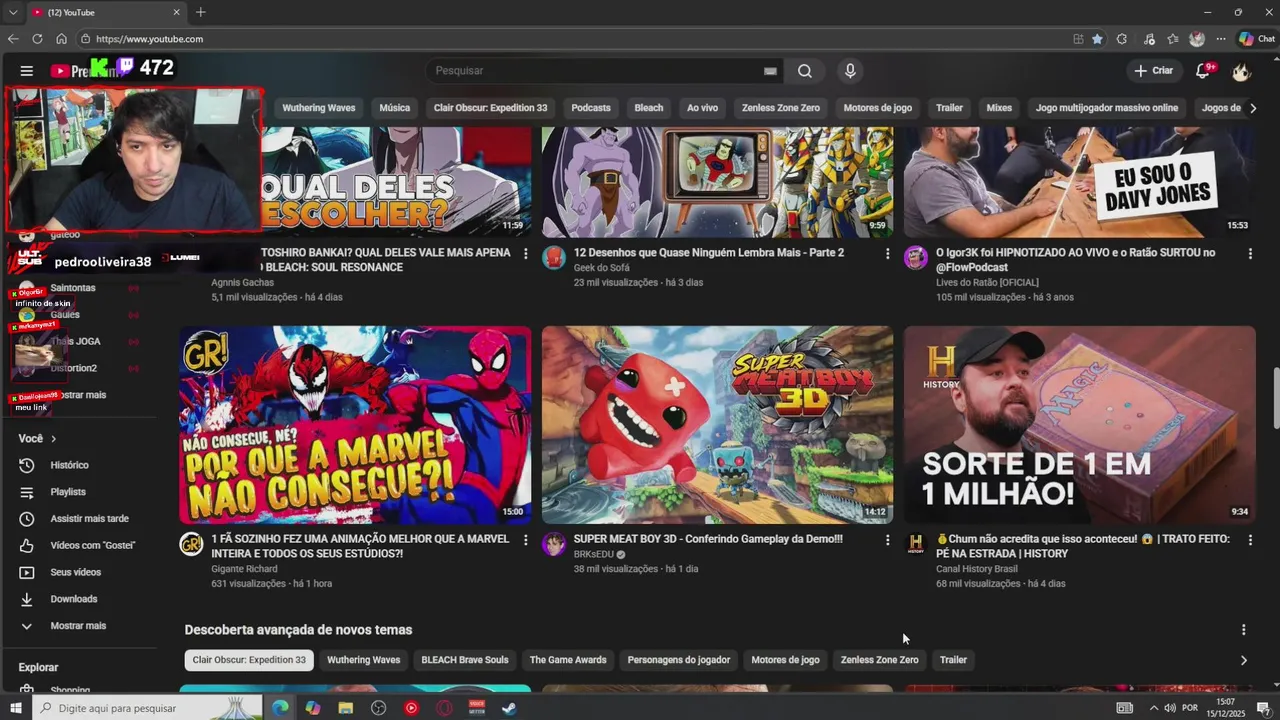Open the on-screen keyboard in search box
Screen dimensions: 1280x720
coord(770,71)
